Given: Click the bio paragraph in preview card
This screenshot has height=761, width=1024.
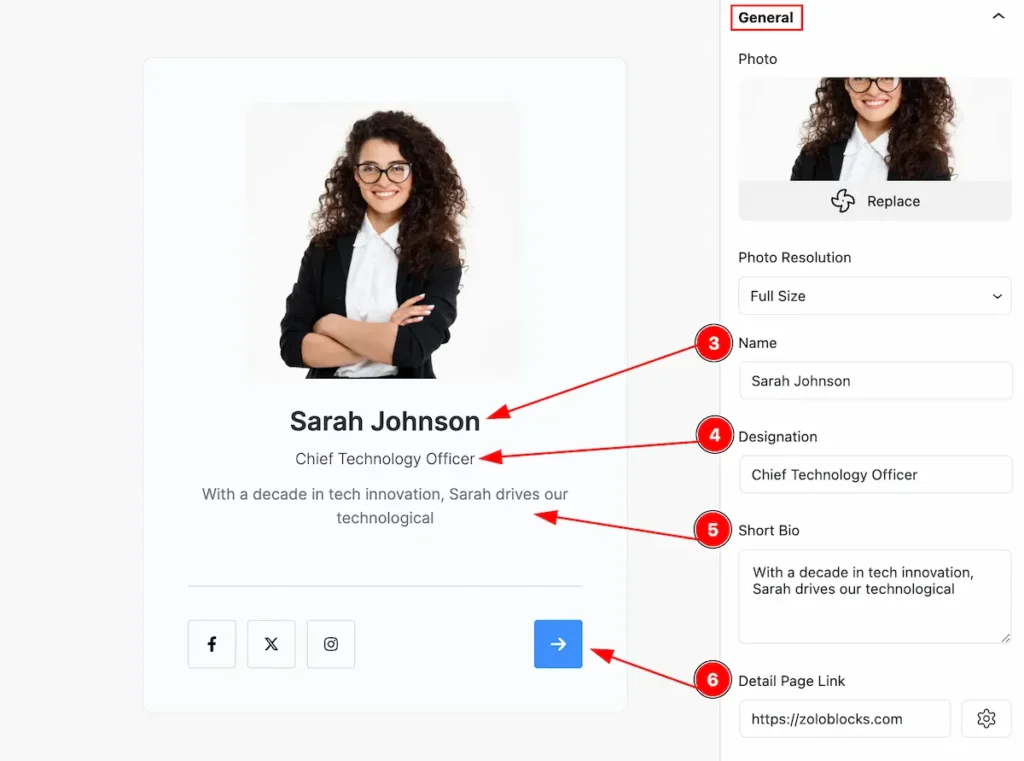Looking at the screenshot, I should point(385,506).
